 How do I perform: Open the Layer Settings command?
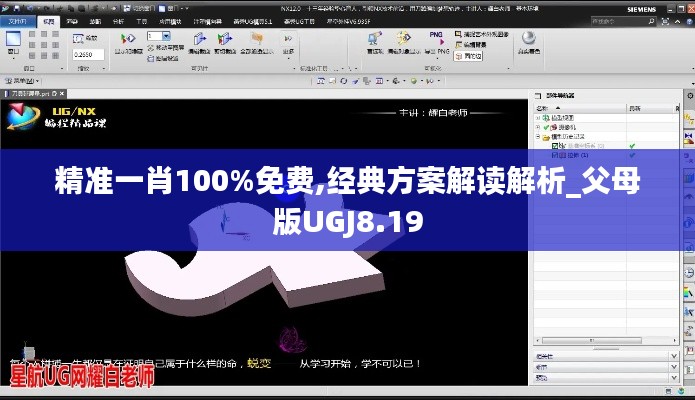[163, 58]
